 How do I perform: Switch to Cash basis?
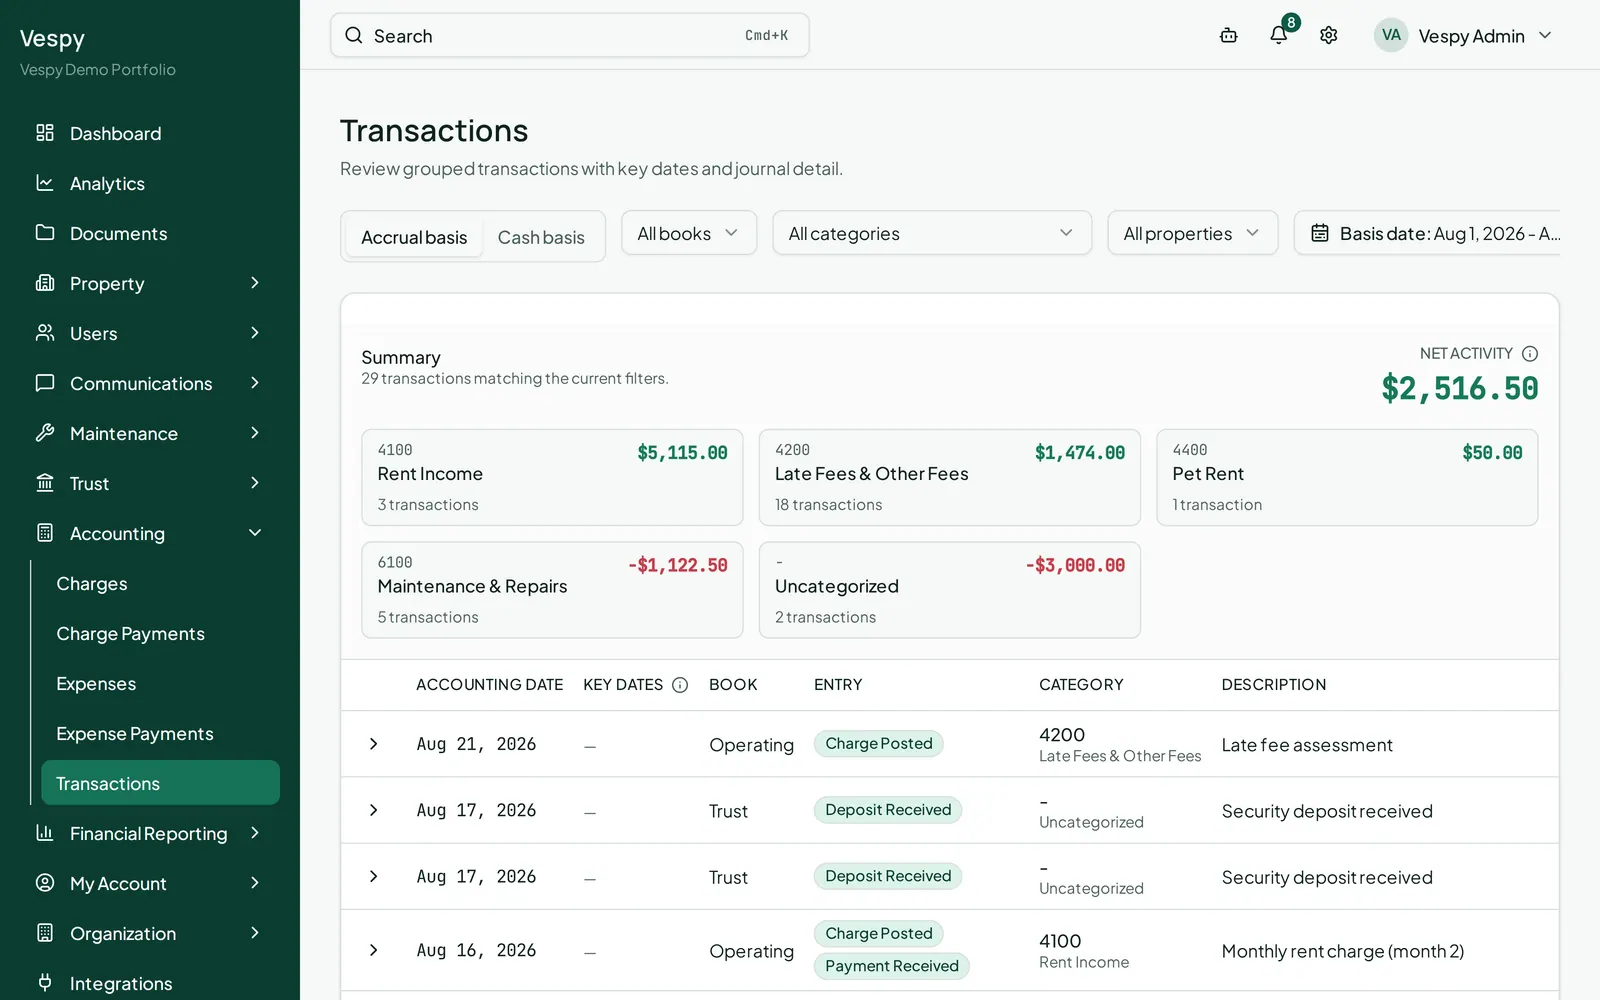point(541,237)
